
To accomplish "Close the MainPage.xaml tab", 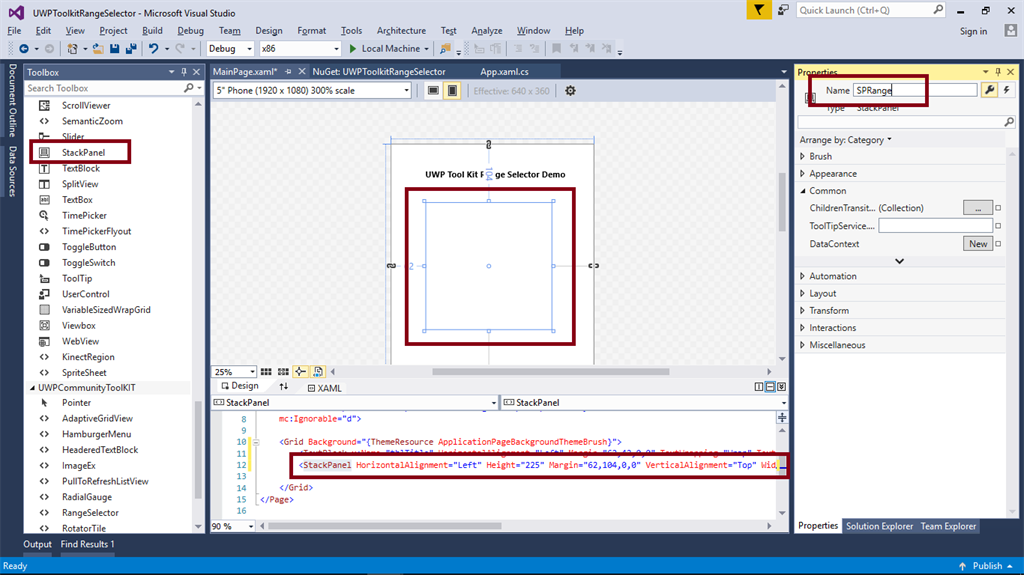I will (302, 71).
